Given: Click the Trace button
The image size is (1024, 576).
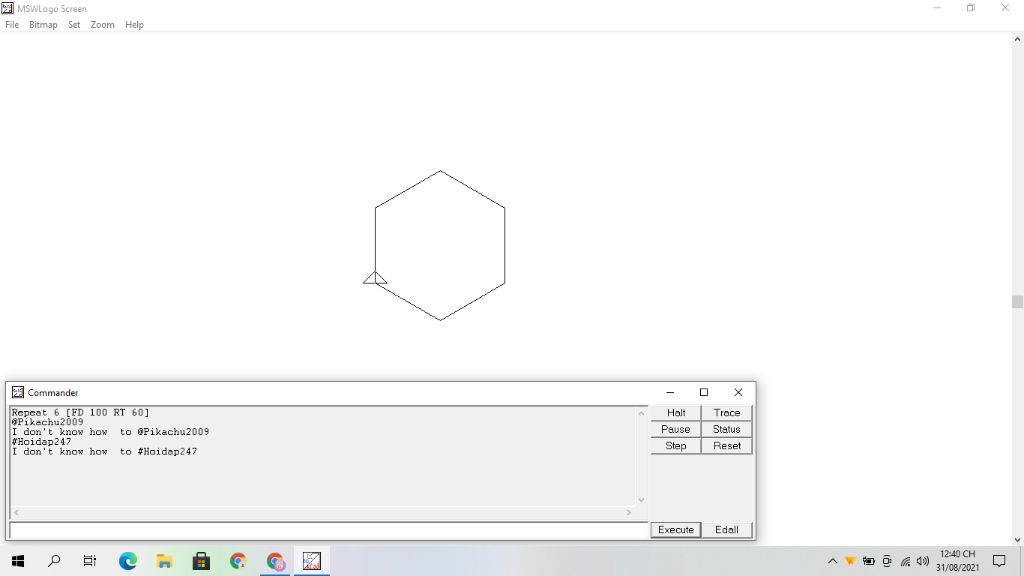Looking at the screenshot, I should pyautogui.click(x=726, y=413).
